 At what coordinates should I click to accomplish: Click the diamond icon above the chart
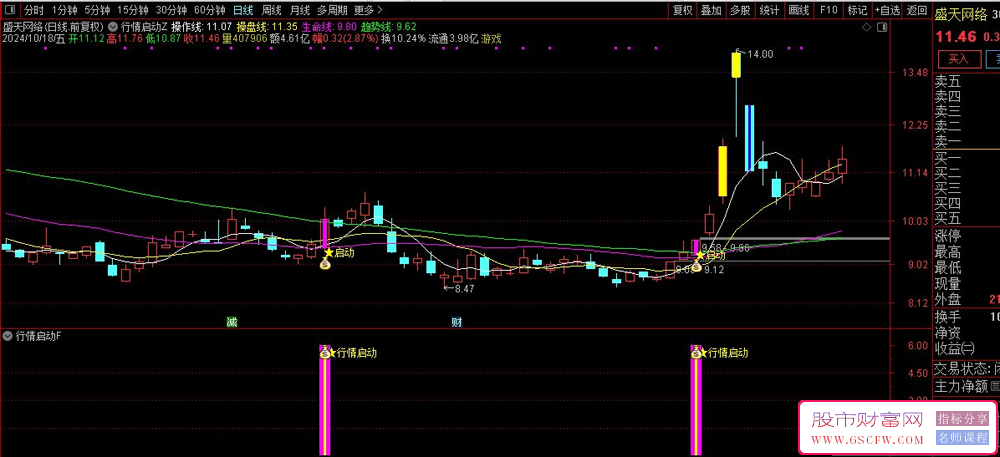866,27
